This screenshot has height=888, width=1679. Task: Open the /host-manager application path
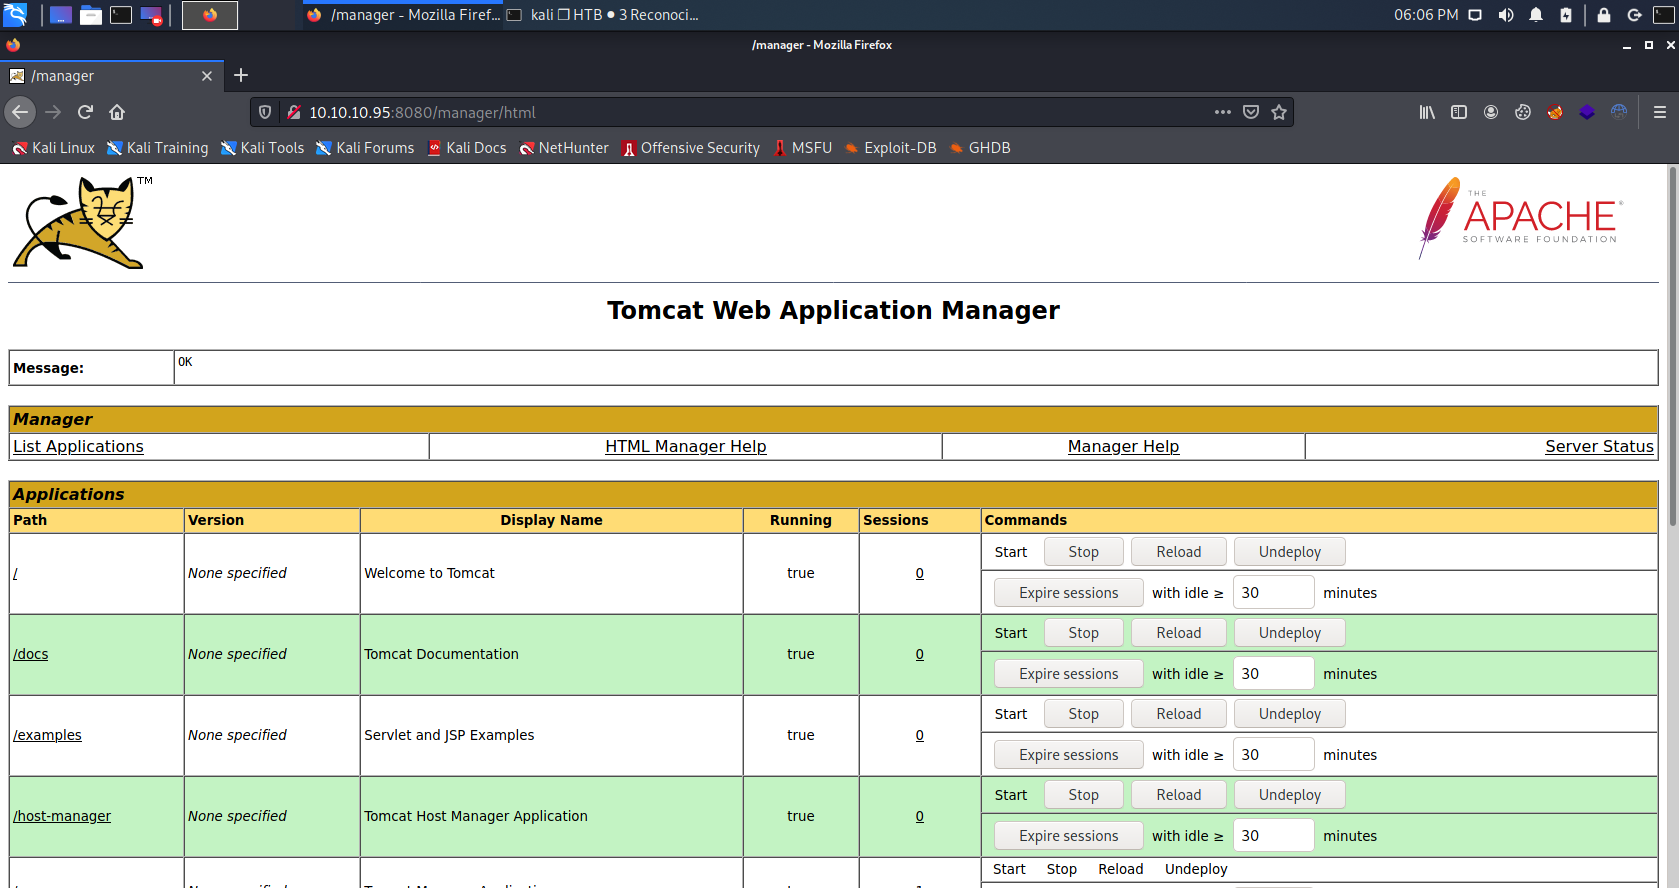[62, 816]
